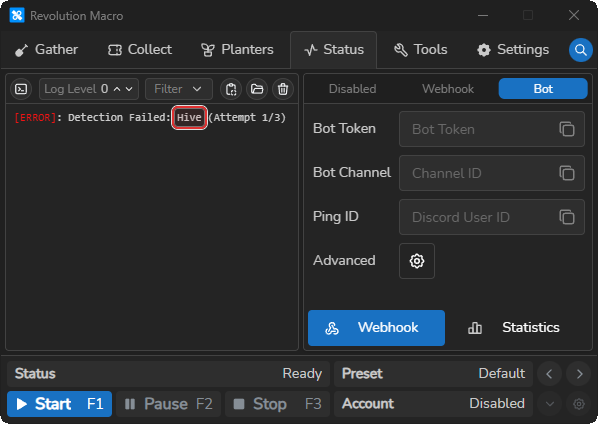Select the Bot mode option
598x424 pixels.
pyautogui.click(x=543, y=89)
